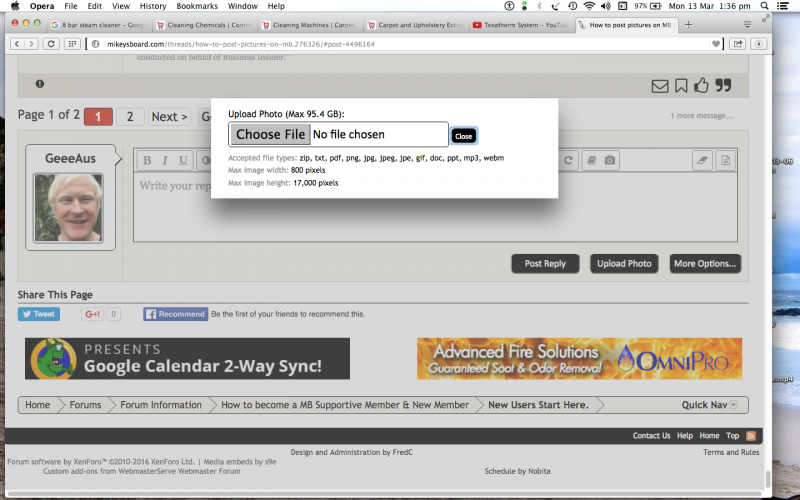This screenshot has height=500, width=800.
Task: Open the More Options button
Action: pos(705,264)
